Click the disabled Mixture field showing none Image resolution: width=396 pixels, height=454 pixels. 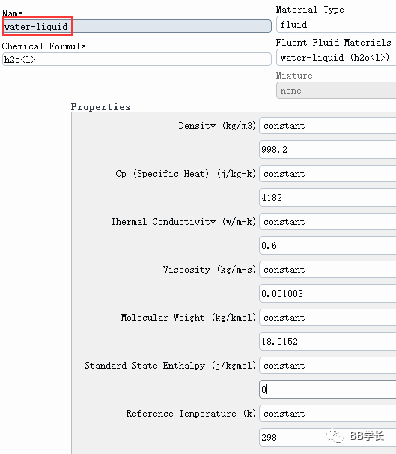(336, 90)
